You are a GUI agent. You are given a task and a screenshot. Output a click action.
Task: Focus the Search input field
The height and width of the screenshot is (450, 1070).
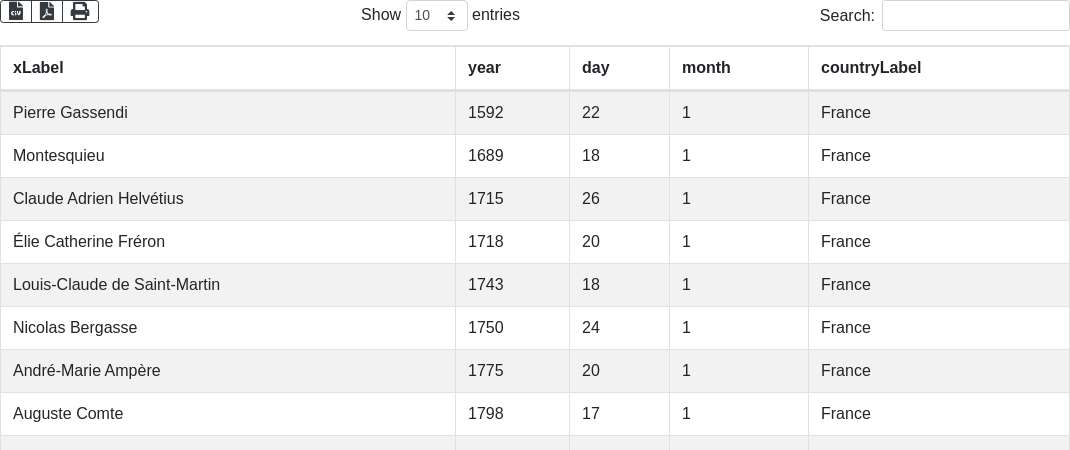pos(976,15)
